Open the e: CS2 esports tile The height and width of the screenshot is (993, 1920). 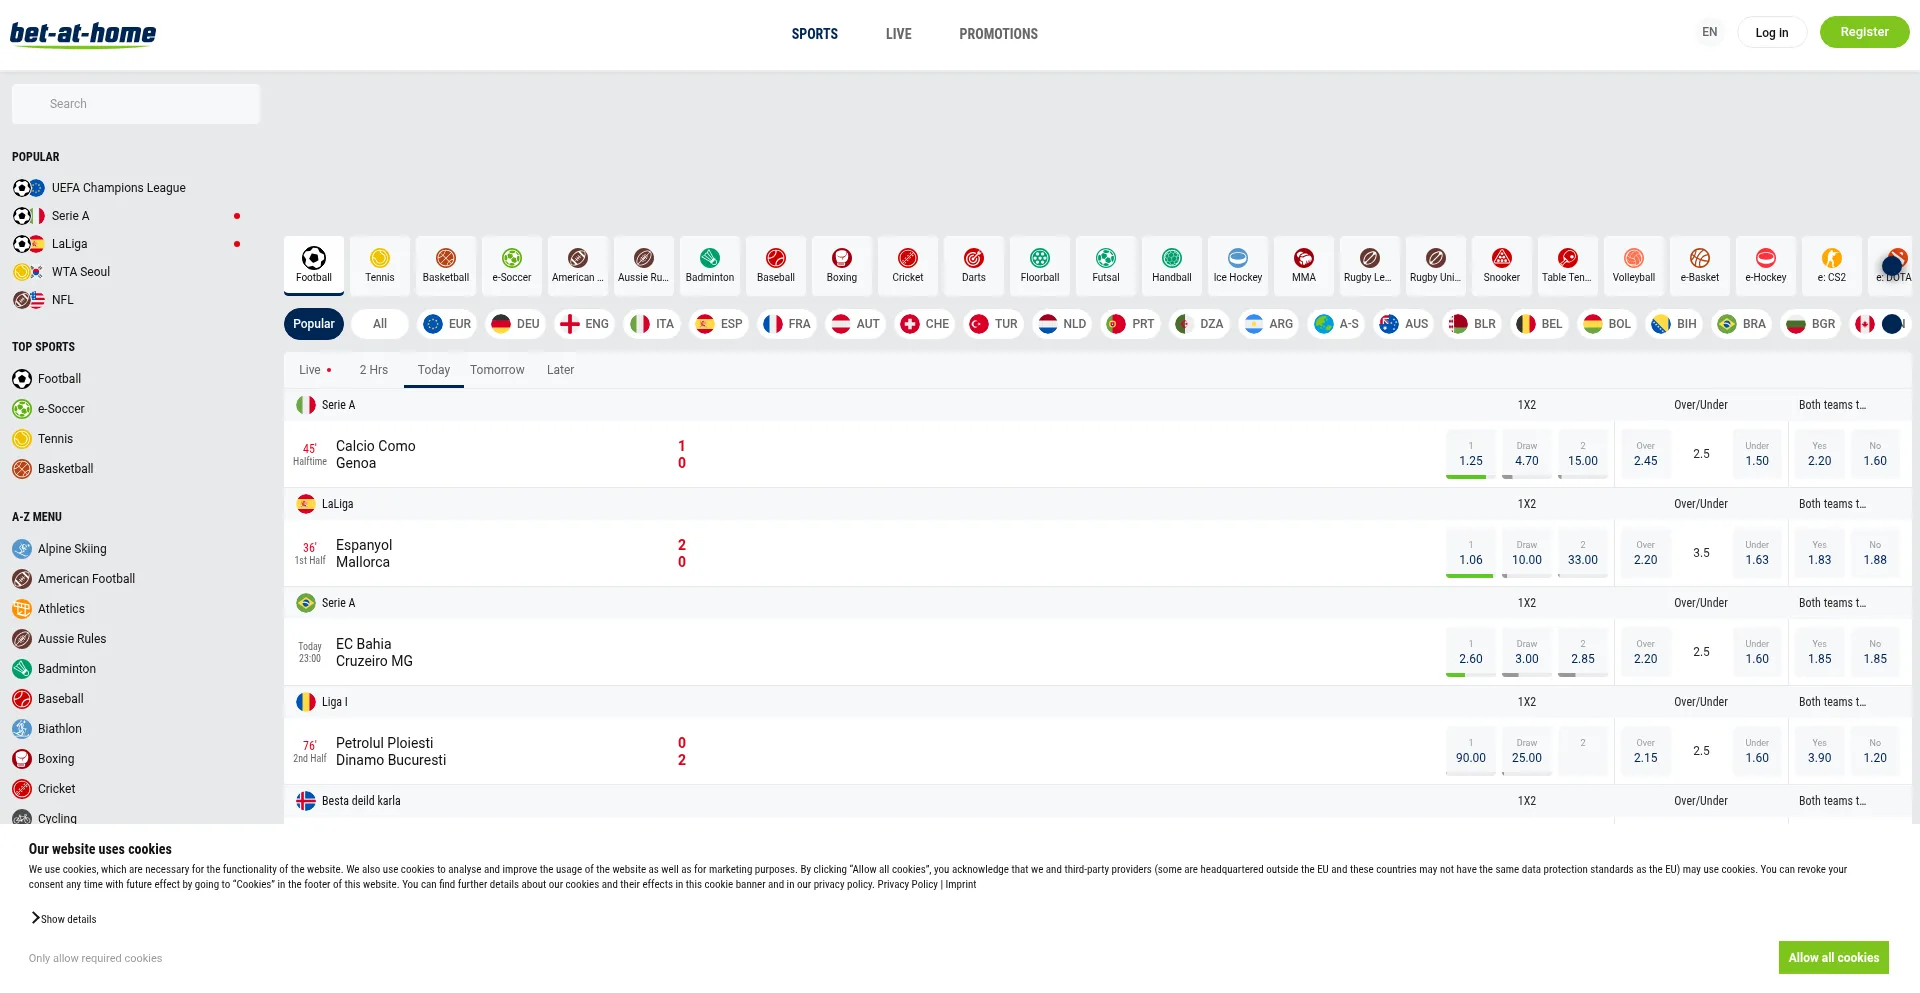point(1832,265)
